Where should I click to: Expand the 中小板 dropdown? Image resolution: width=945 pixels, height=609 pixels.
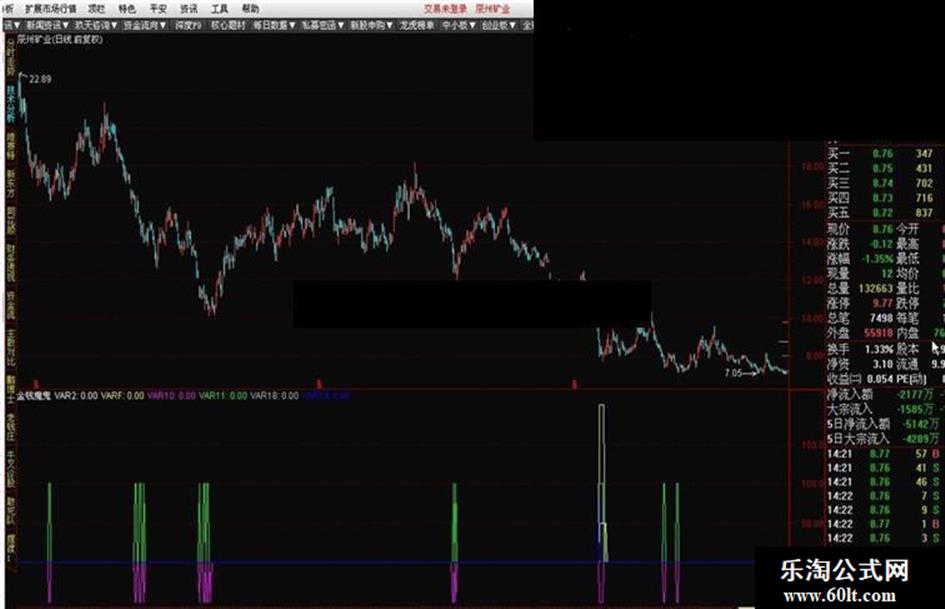click(459, 25)
